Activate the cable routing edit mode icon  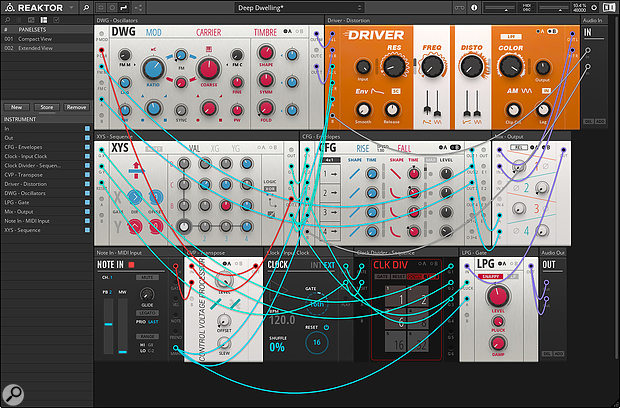[x=124, y=8]
